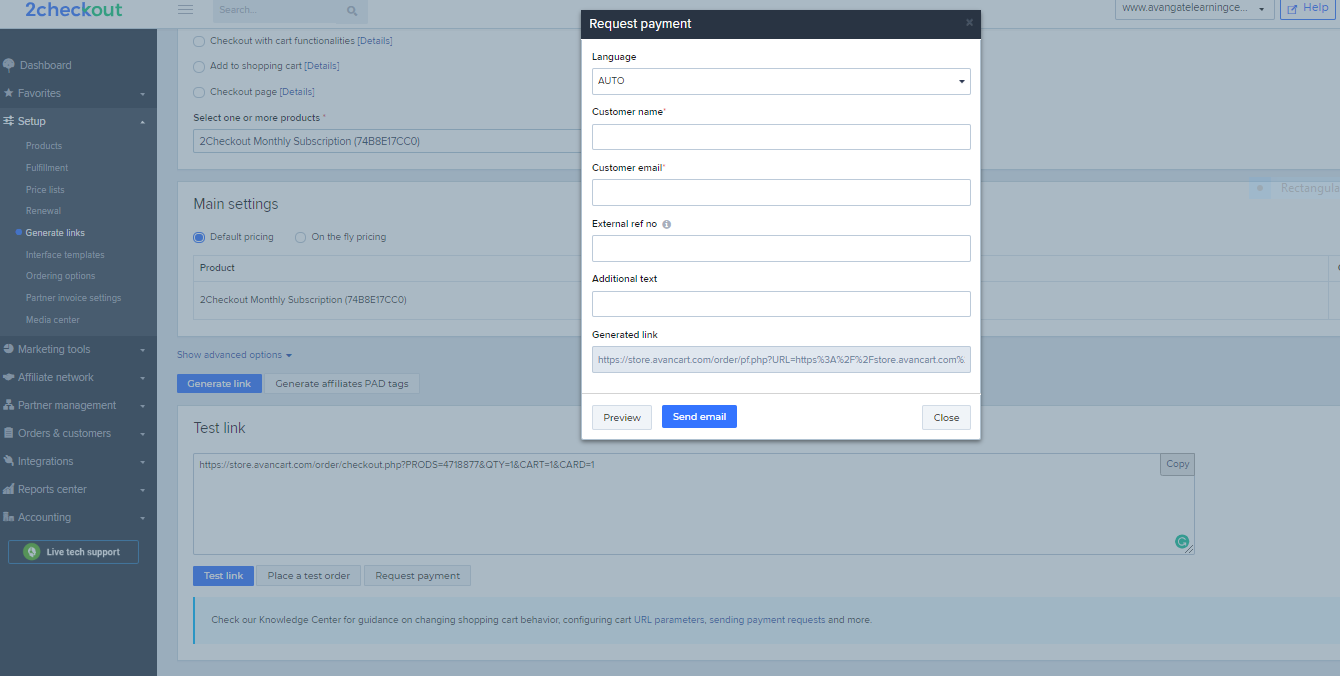Image resolution: width=1340 pixels, height=676 pixels.
Task: Open Products under Setup
Action: (44, 146)
